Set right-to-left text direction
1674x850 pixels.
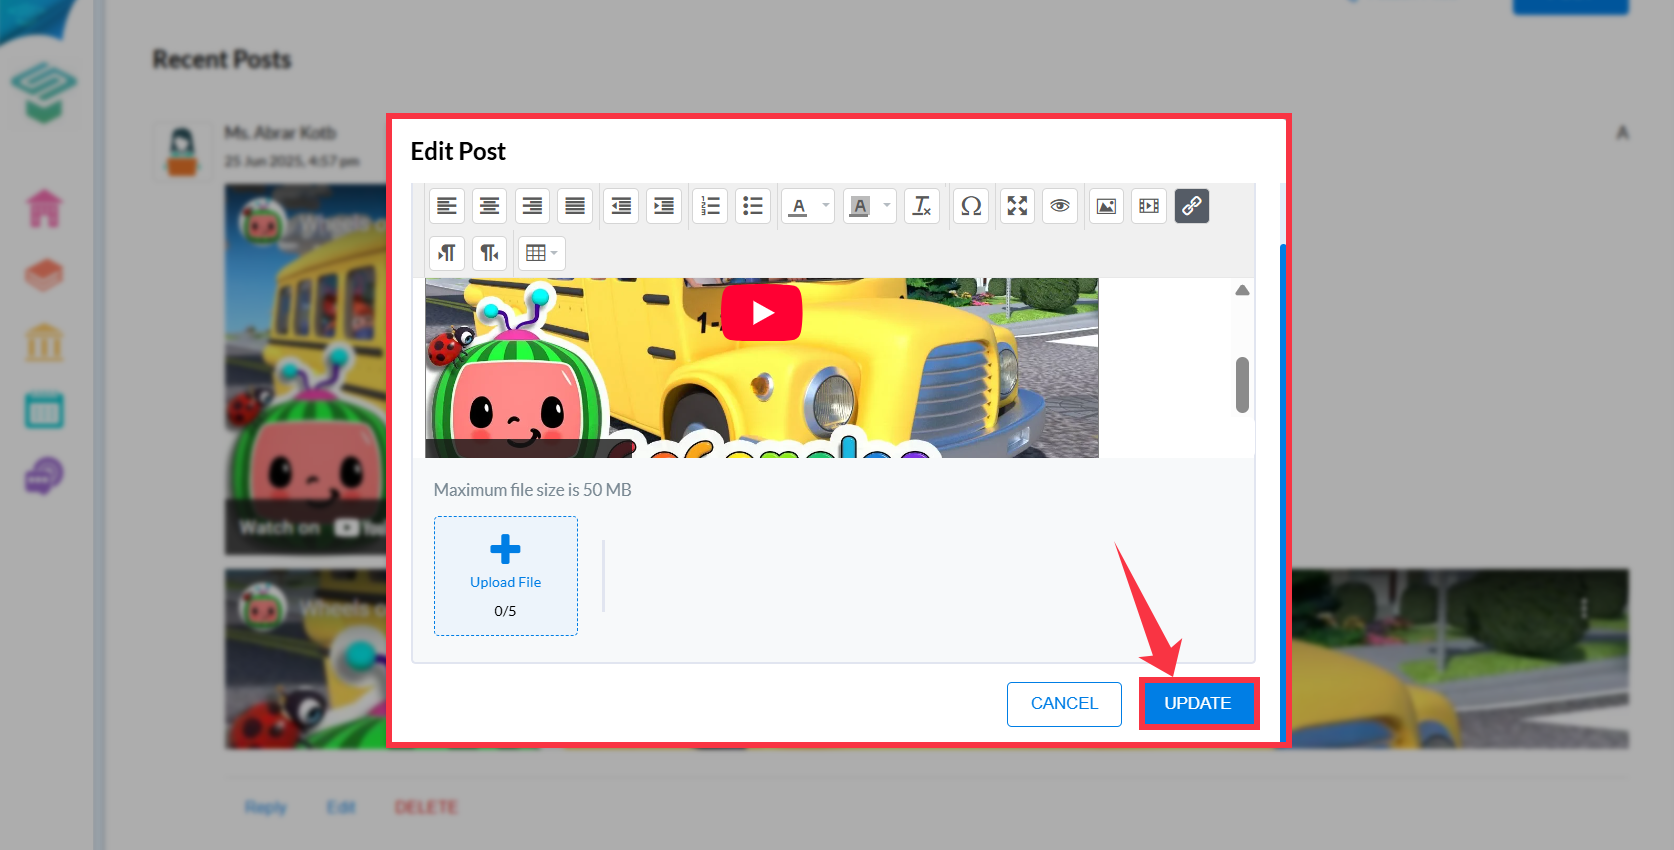point(490,253)
